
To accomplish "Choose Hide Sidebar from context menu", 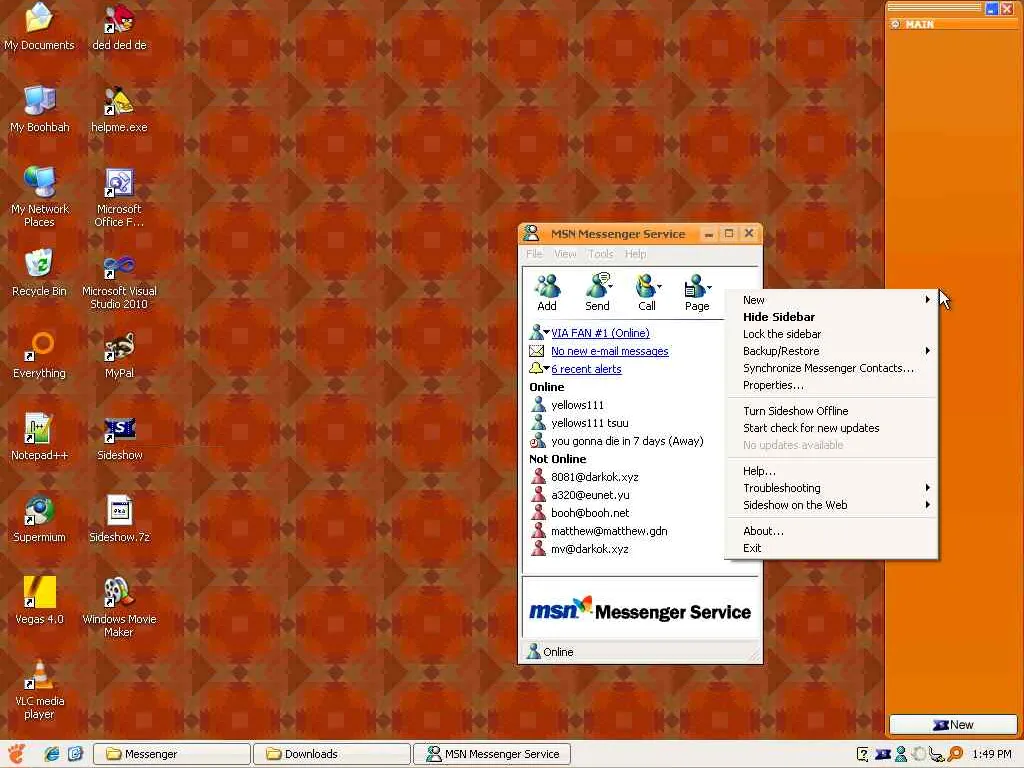I will pos(831,317).
